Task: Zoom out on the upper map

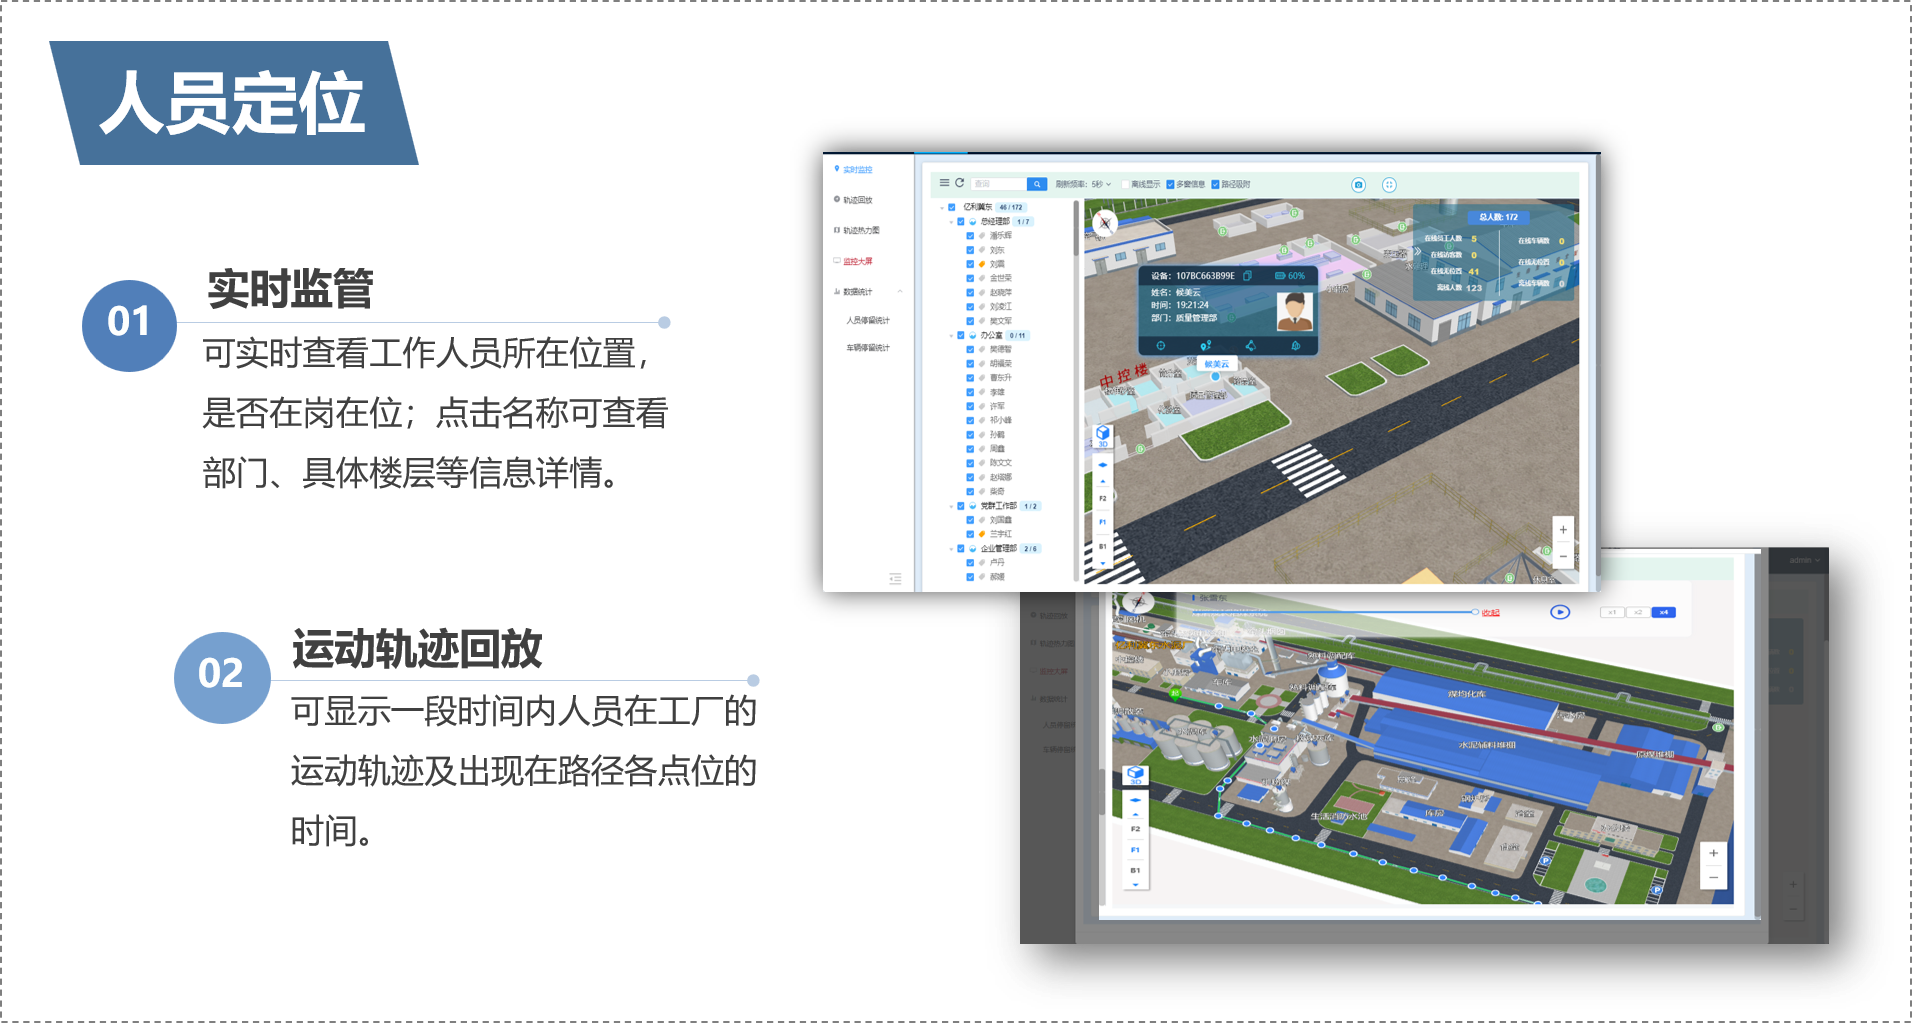Action: (x=1563, y=556)
